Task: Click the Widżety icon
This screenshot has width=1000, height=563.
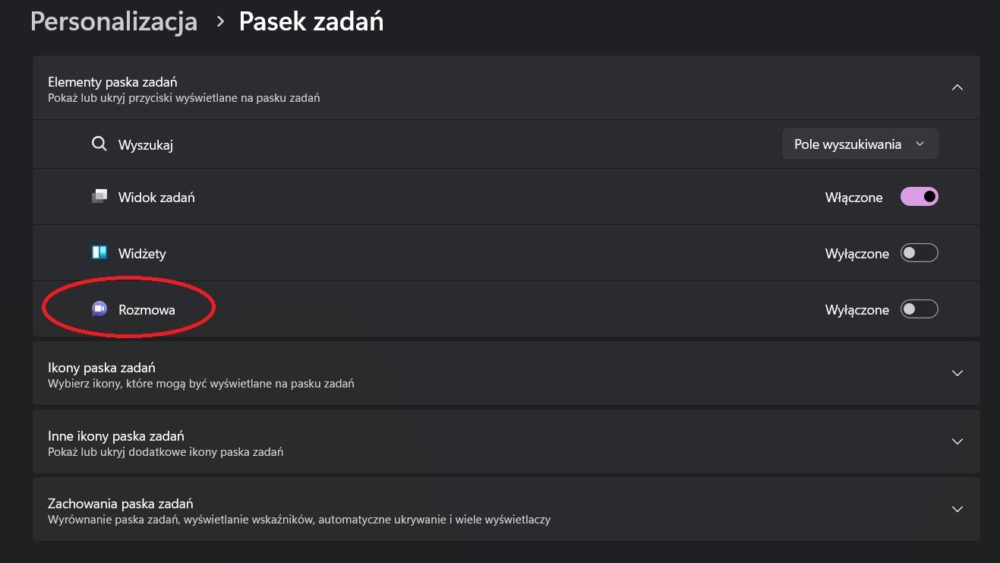Action: 99,252
